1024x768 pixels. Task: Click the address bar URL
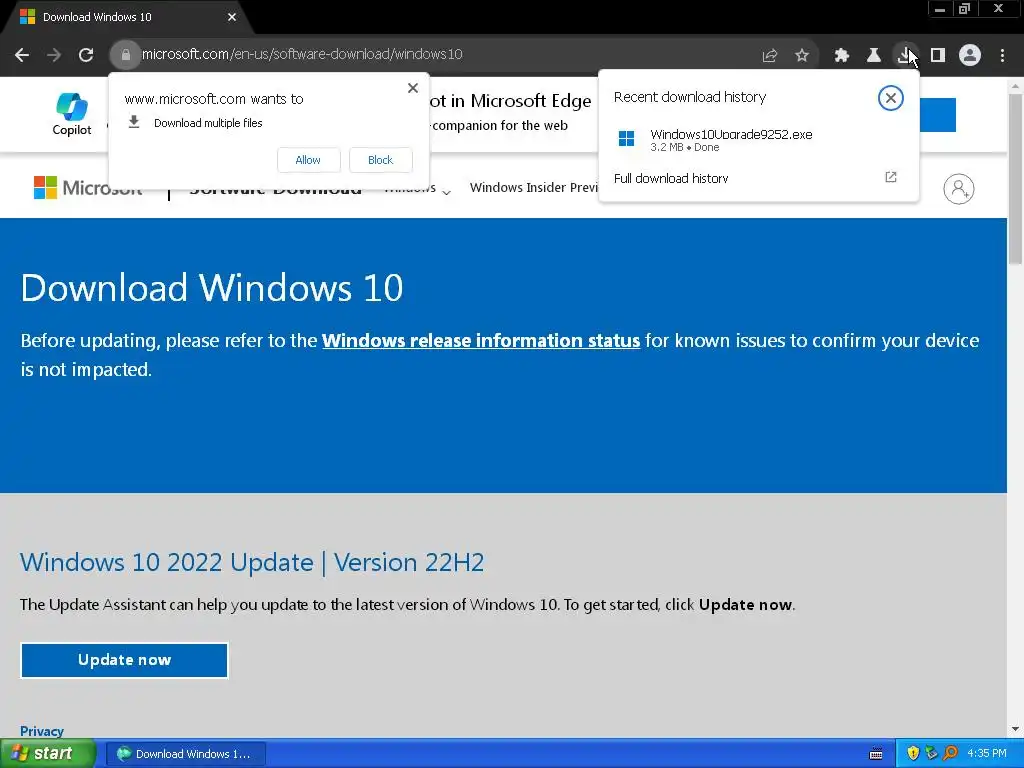pos(302,54)
